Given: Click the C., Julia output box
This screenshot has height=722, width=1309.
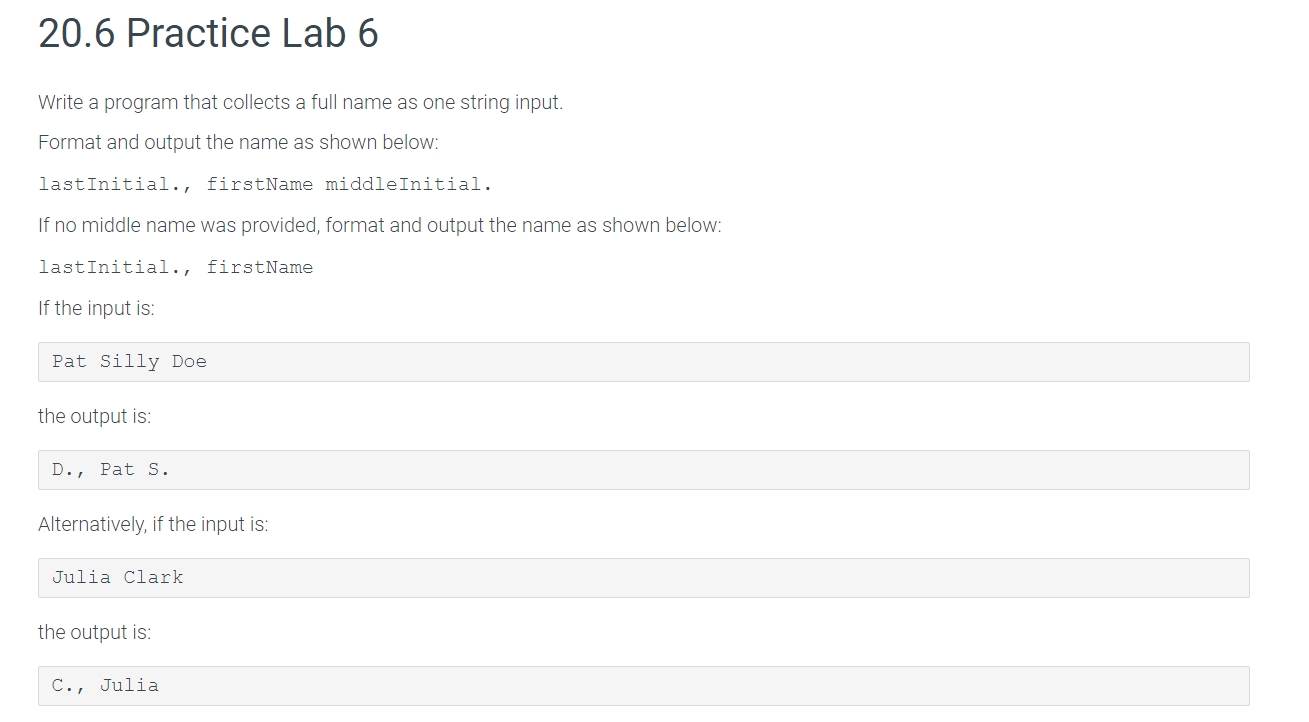Looking at the screenshot, I should pos(644,686).
